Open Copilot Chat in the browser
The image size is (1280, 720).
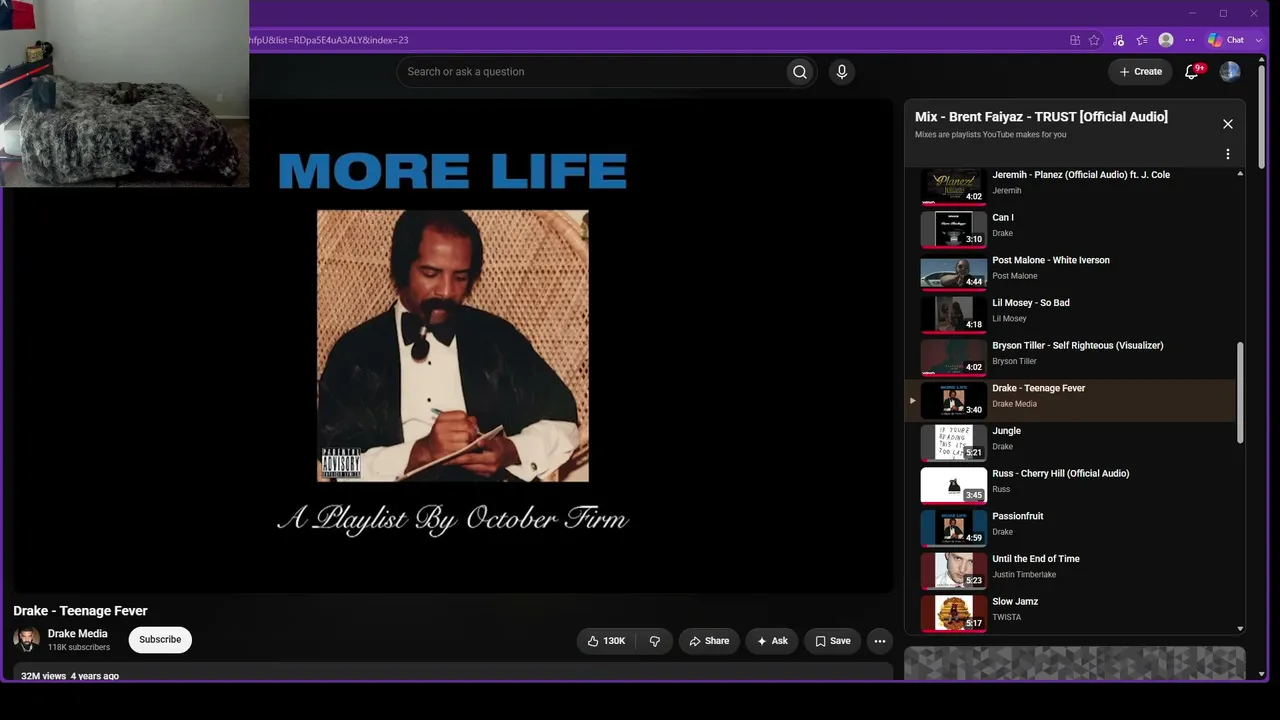(x=1226, y=40)
